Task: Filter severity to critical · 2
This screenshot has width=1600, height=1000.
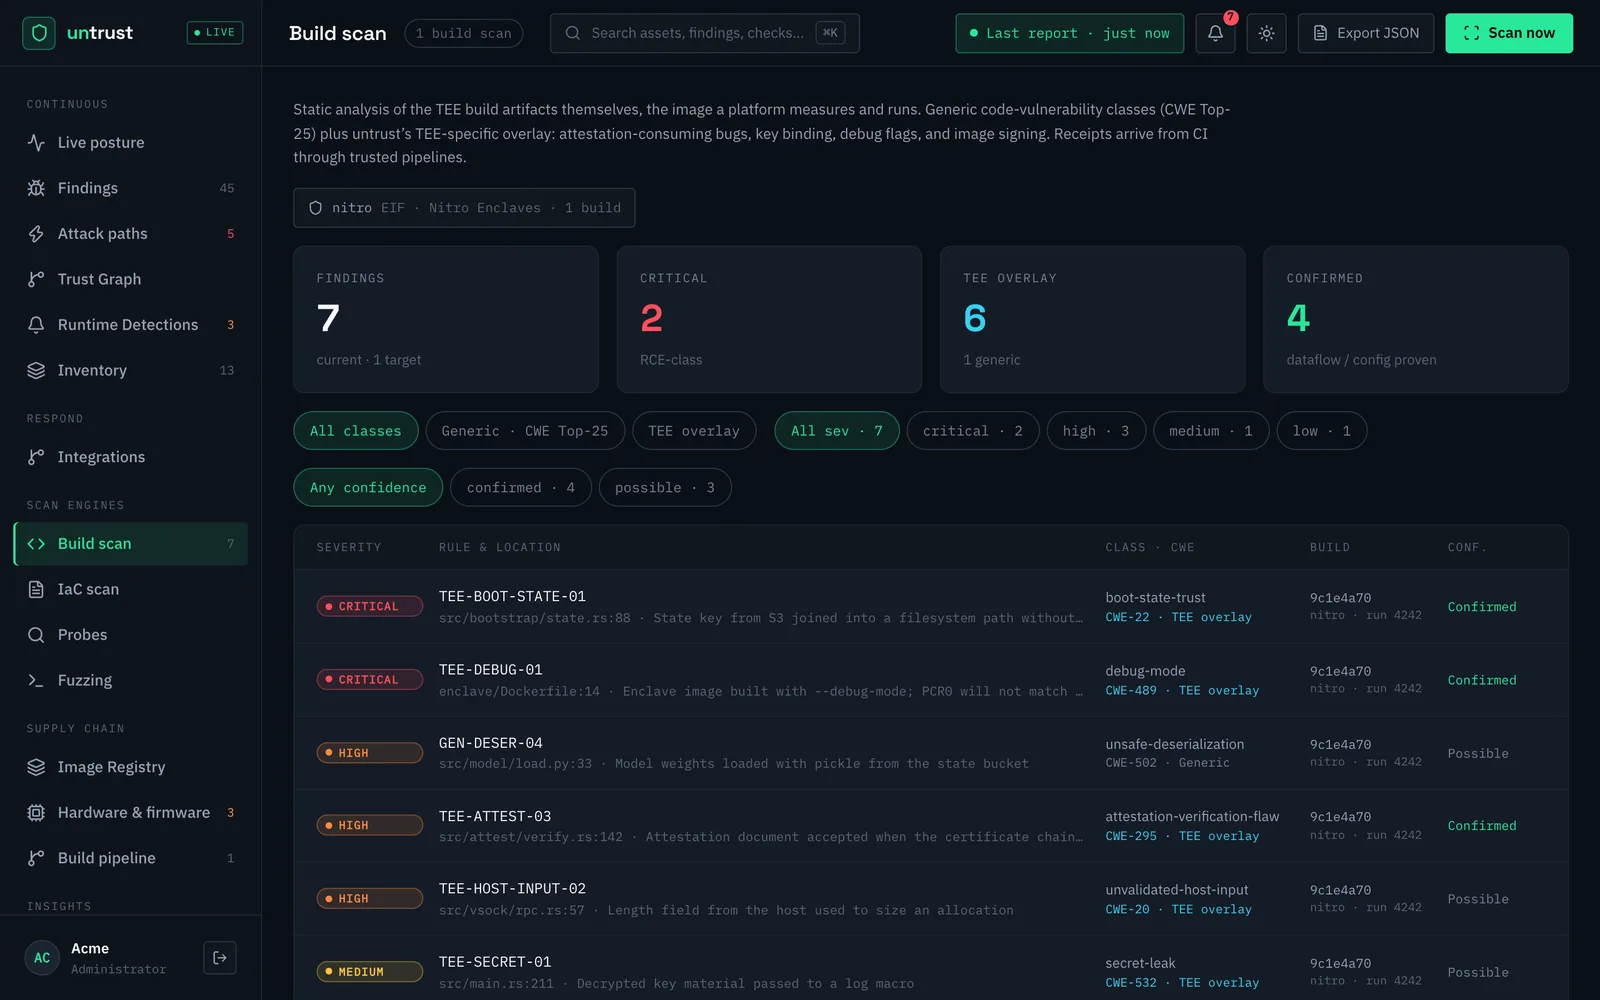Action: tap(973, 431)
